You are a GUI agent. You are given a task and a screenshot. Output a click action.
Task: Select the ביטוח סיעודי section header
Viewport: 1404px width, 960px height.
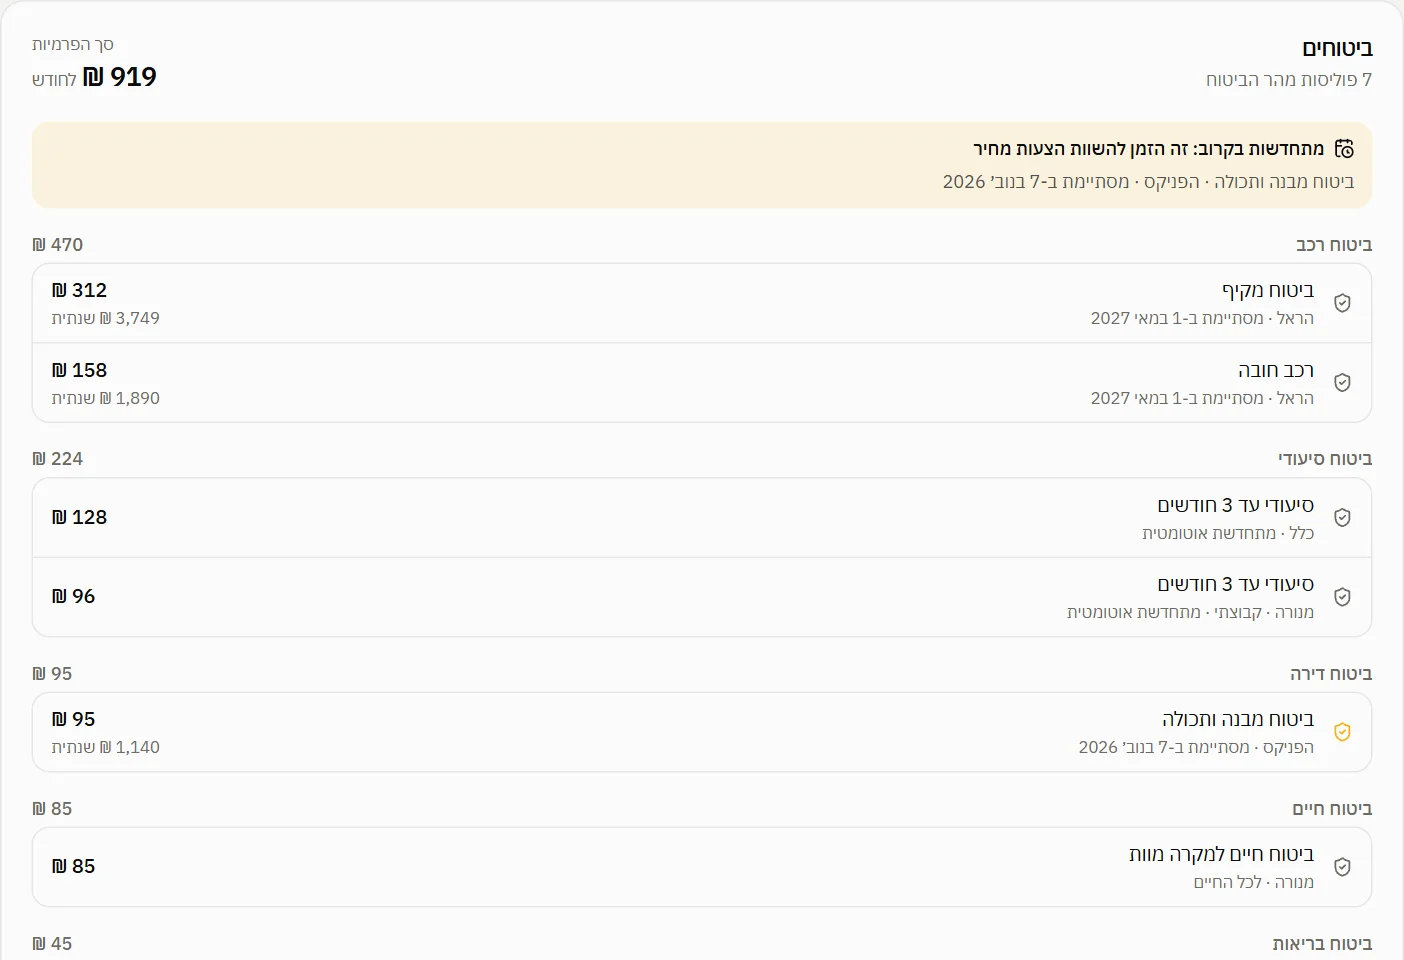[1325, 459]
